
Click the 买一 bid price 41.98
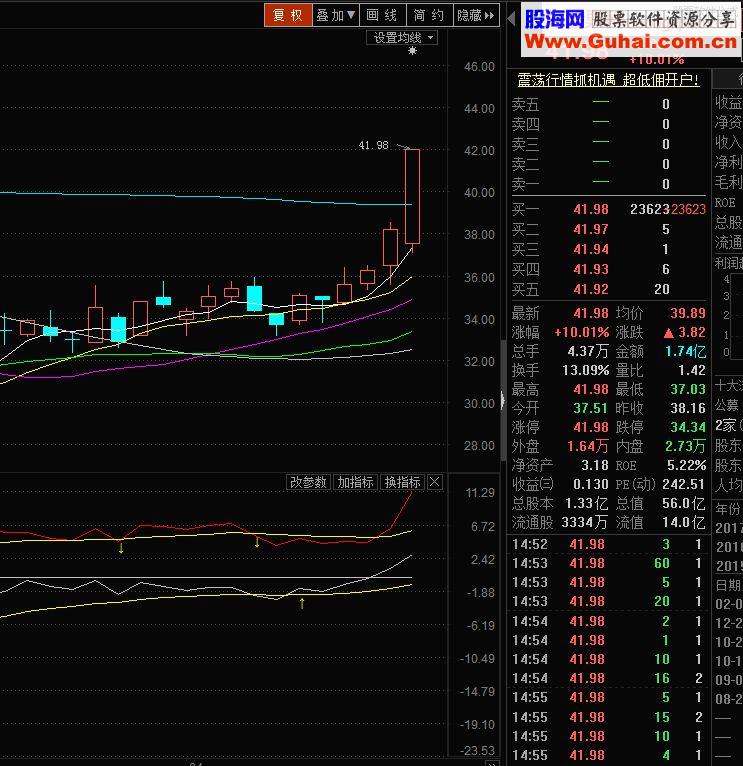(x=591, y=210)
